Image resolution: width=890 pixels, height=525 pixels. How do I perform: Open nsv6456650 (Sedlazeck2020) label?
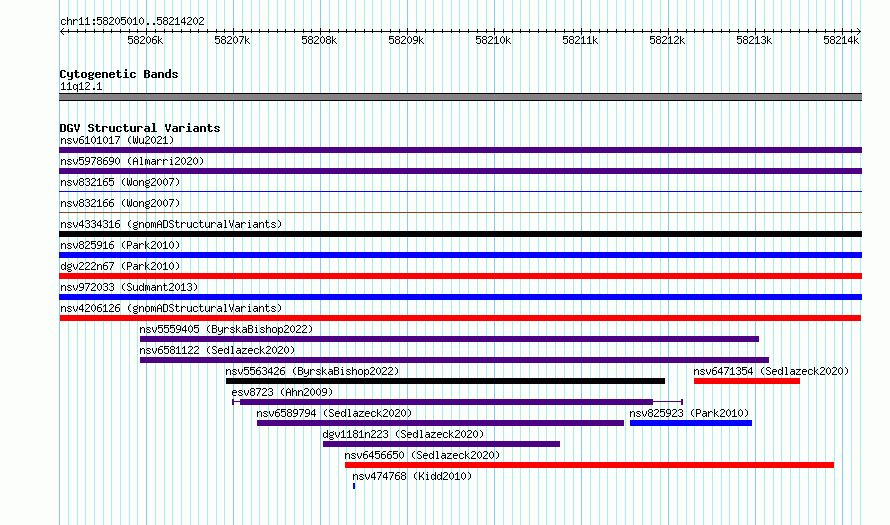[x=422, y=455]
